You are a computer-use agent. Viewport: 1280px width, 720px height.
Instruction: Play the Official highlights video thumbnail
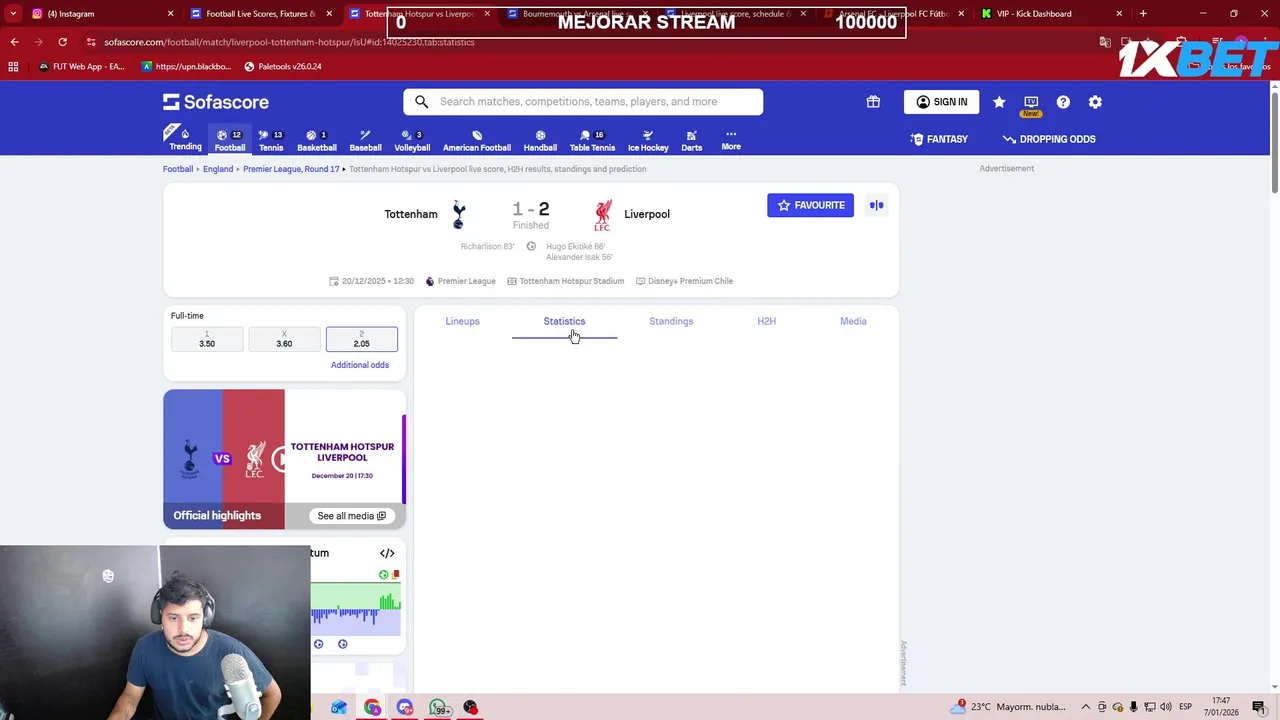284,459
